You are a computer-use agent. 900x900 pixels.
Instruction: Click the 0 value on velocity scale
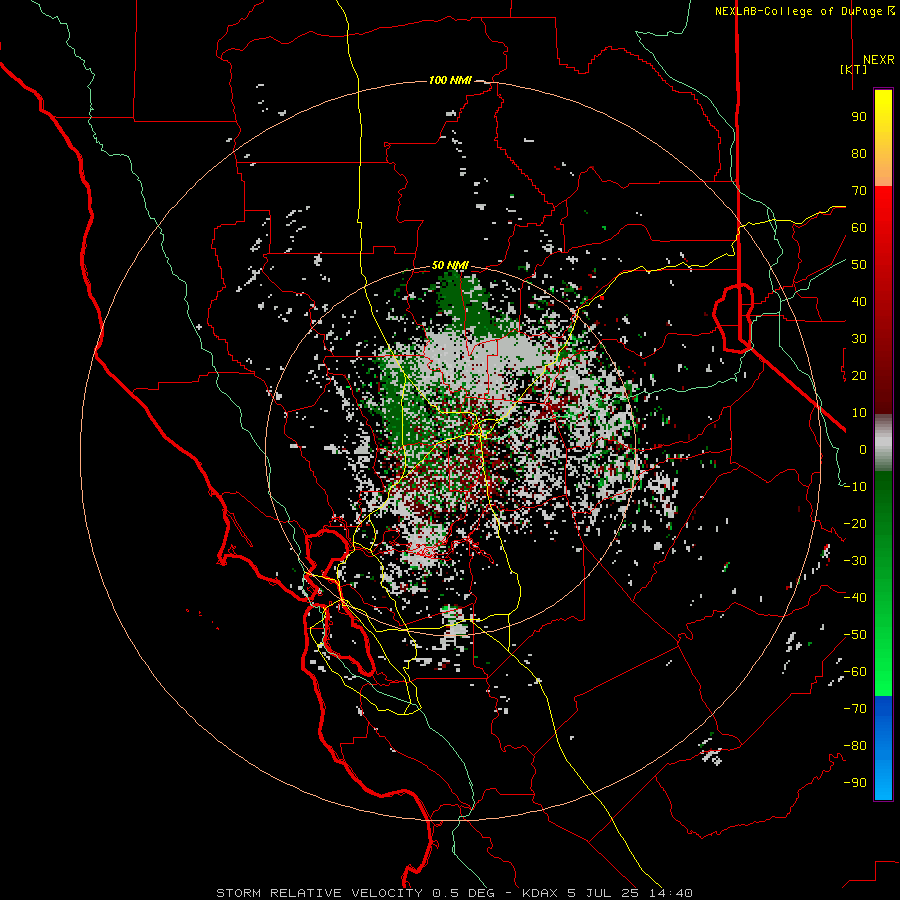click(863, 449)
